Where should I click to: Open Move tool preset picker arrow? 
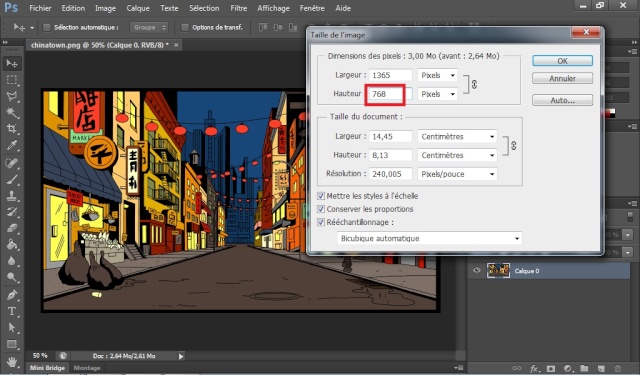coord(32,28)
